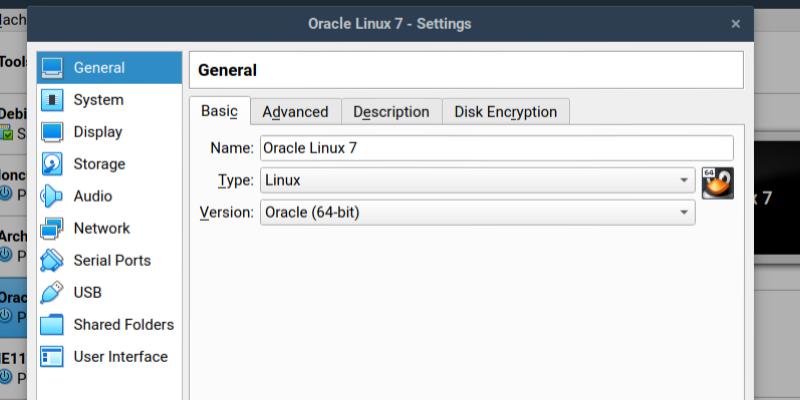Click the General category monitor icon
Image resolution: width=800 pixels, height=400 pixels.
coord(53,68)
